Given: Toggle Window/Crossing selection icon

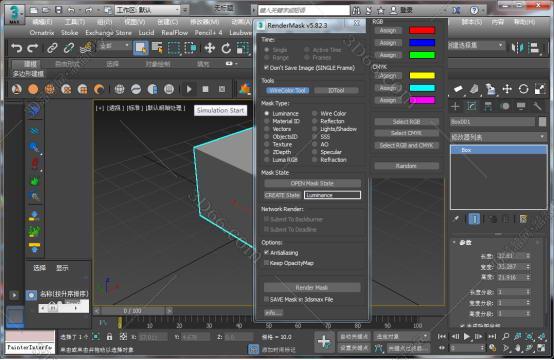Looking at the screenshot, I should (191, 48).
